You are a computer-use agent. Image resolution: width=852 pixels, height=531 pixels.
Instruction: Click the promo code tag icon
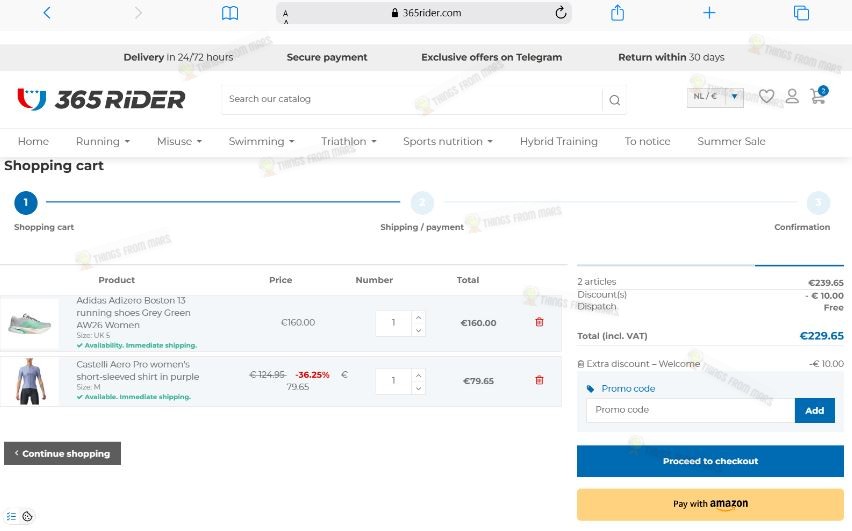pos(591,389)
